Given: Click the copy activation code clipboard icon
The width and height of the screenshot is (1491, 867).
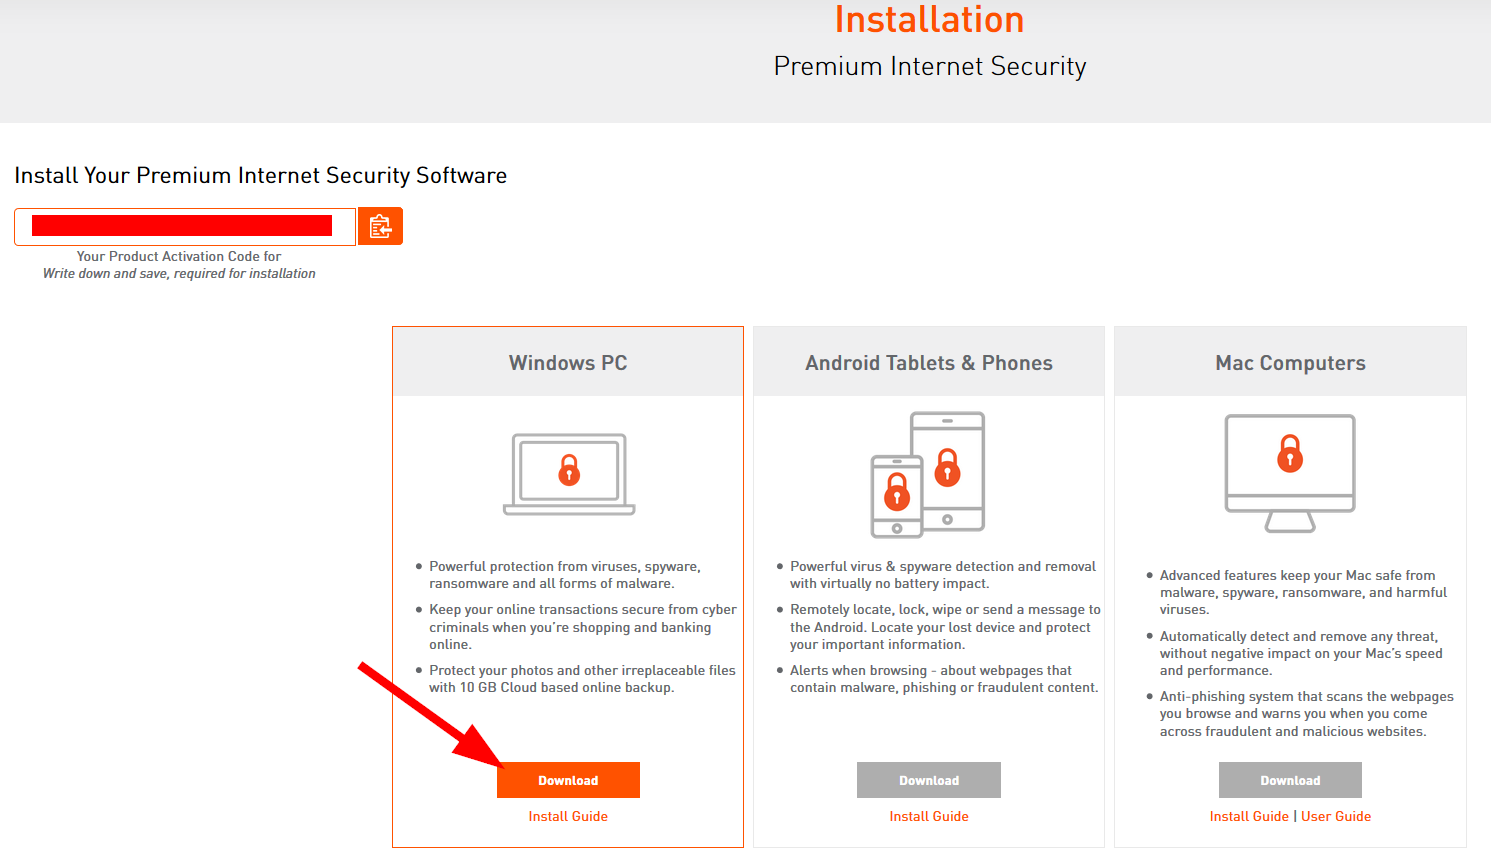Looking at the screenshot, I should [380, 226].
